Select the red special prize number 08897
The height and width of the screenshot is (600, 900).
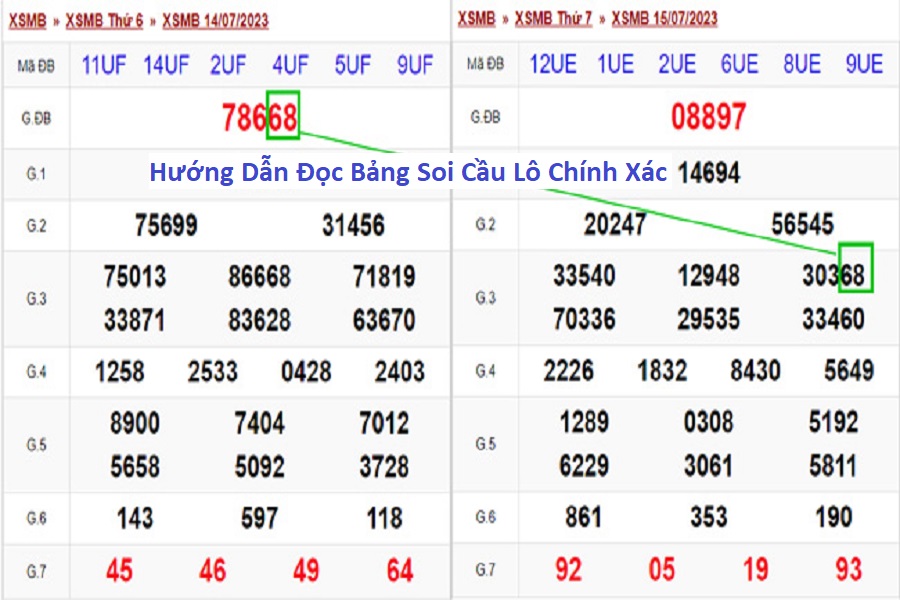tap(708, 117)
